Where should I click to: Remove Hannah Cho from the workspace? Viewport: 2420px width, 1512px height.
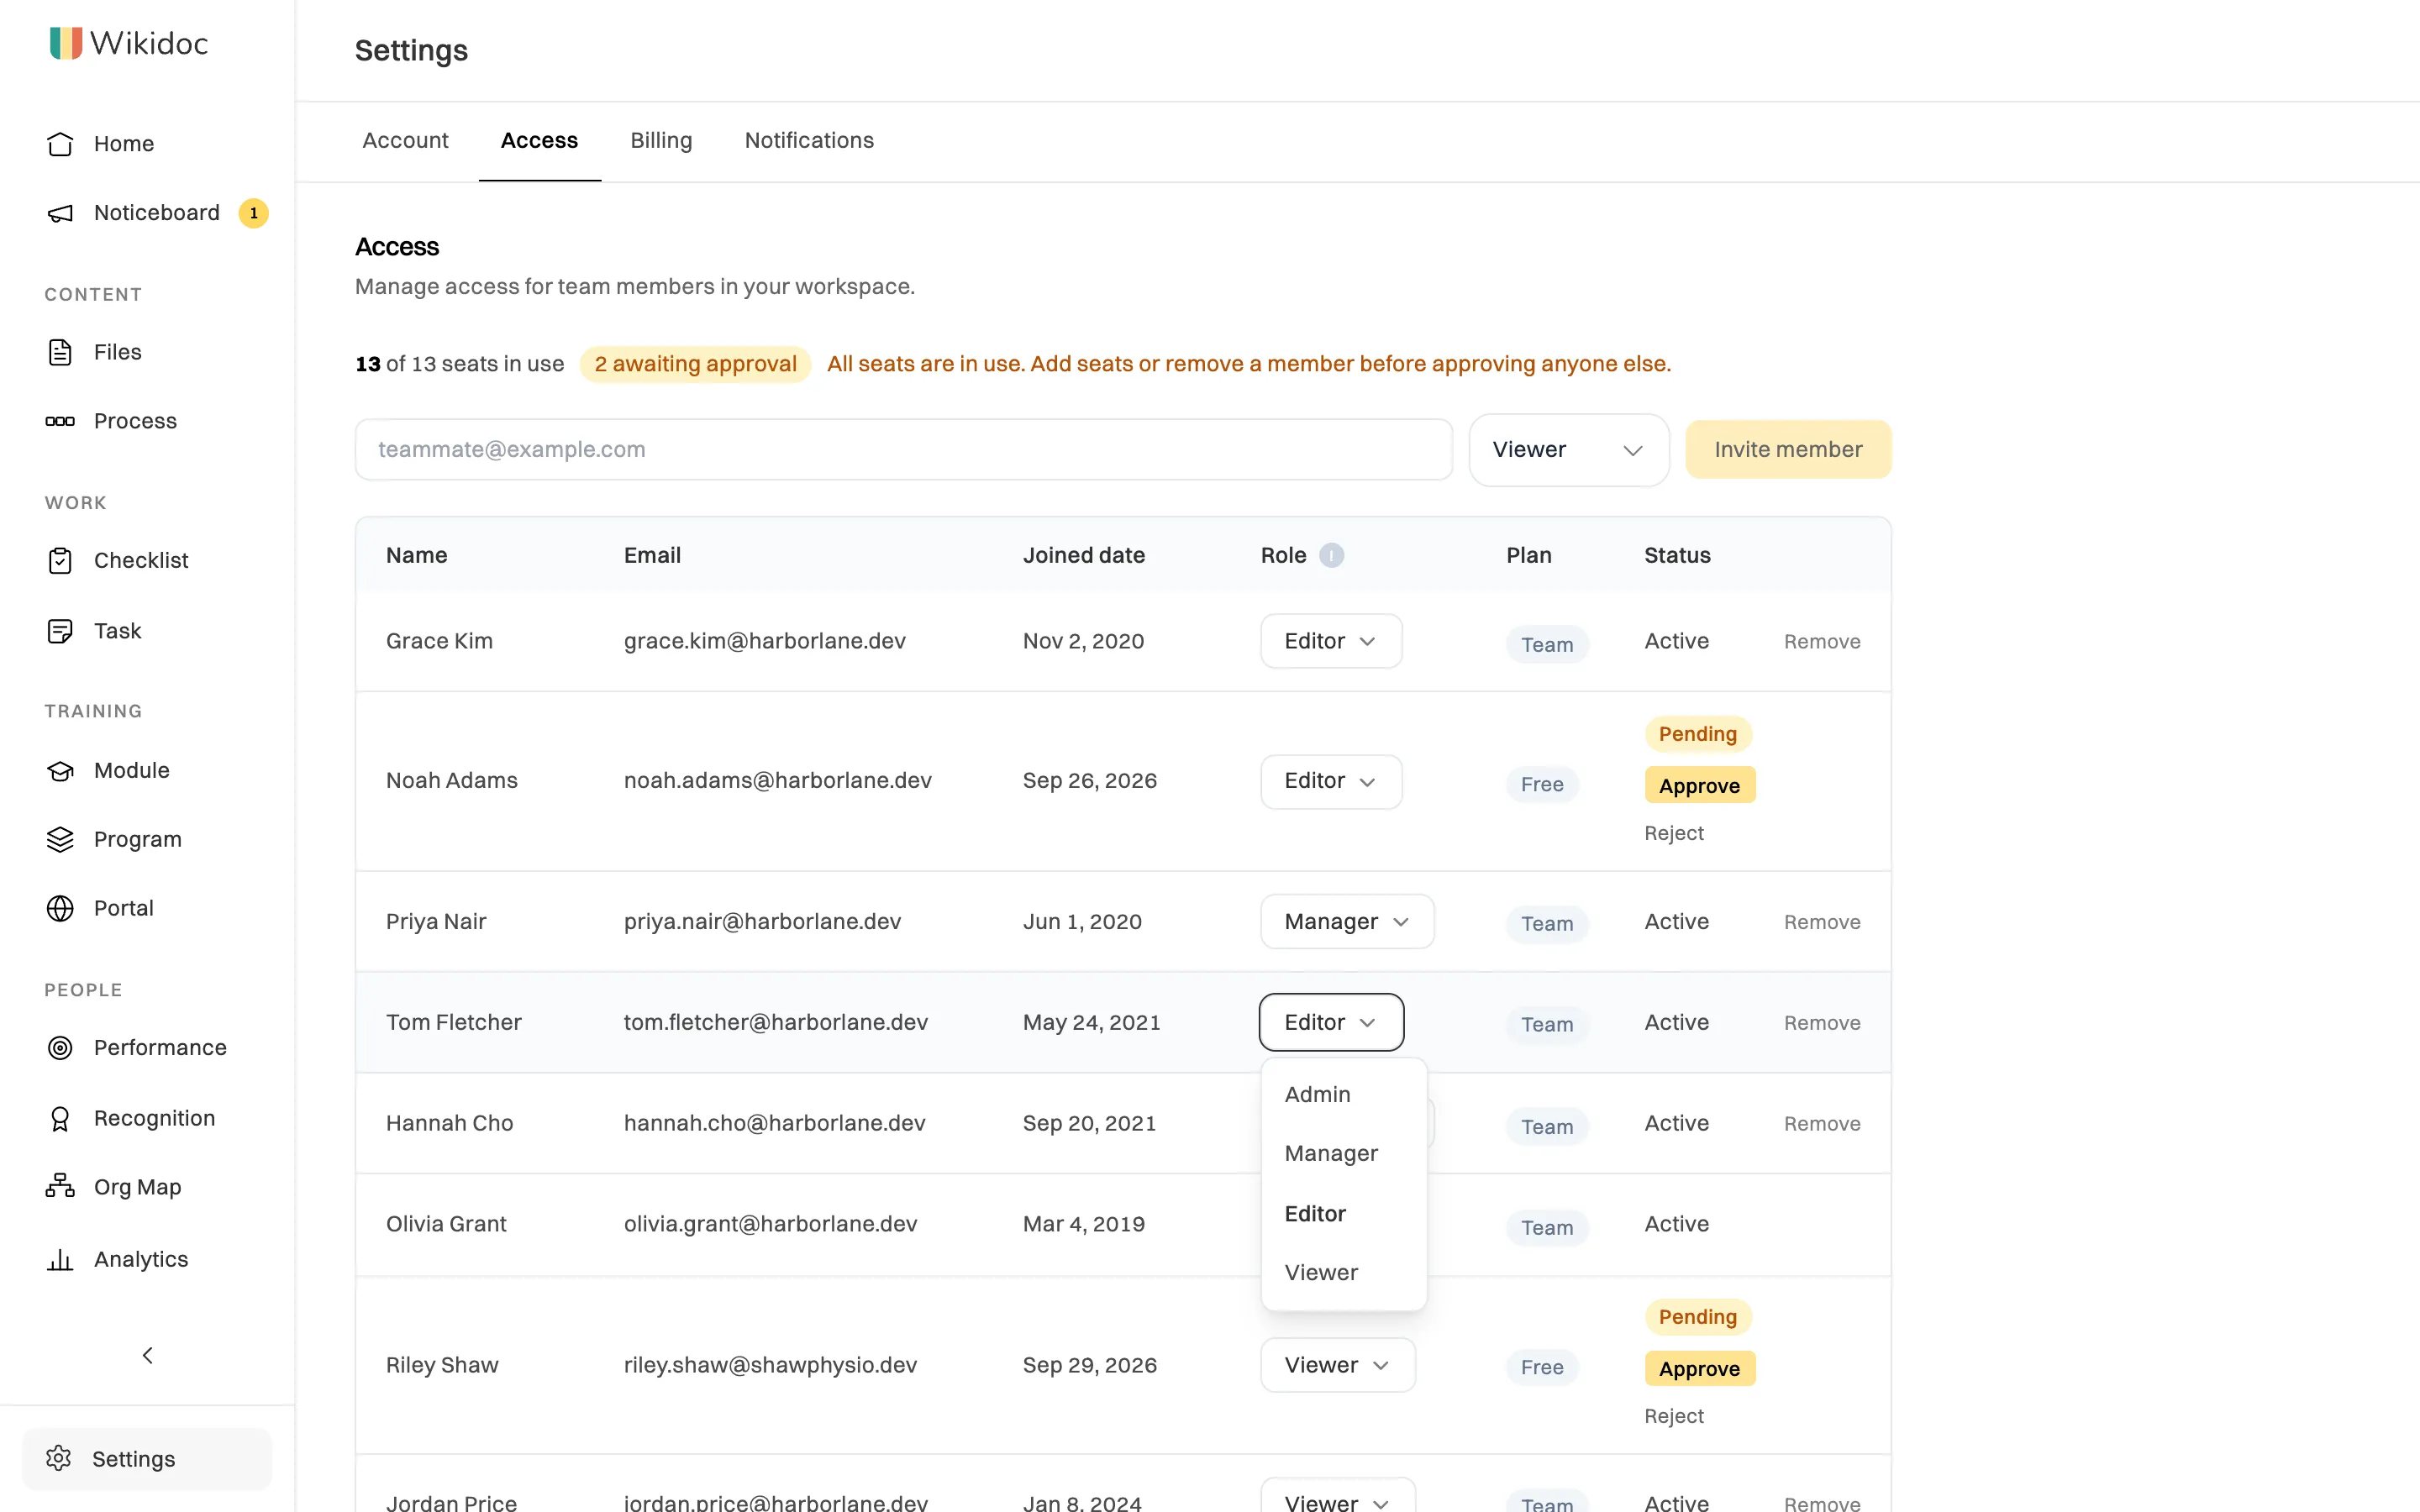[1822, 1124]
